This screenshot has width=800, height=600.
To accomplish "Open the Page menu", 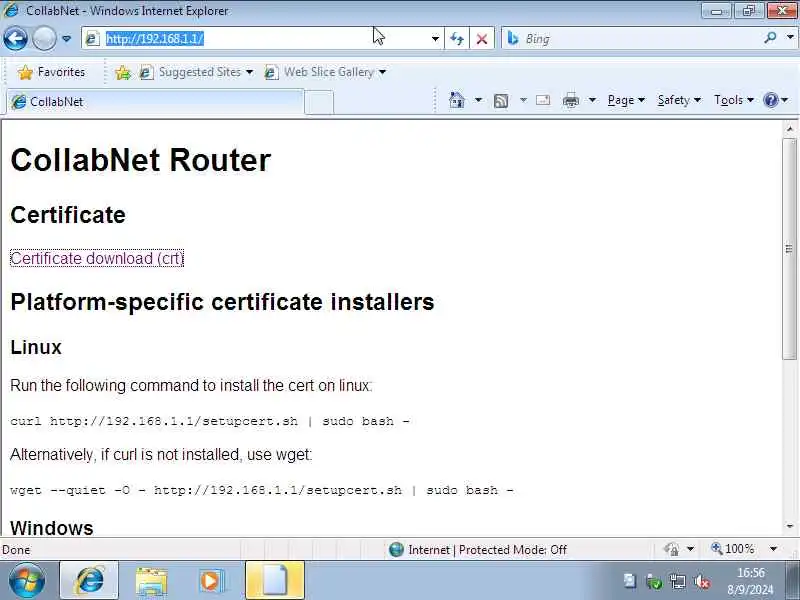I will tap(626, 100).
